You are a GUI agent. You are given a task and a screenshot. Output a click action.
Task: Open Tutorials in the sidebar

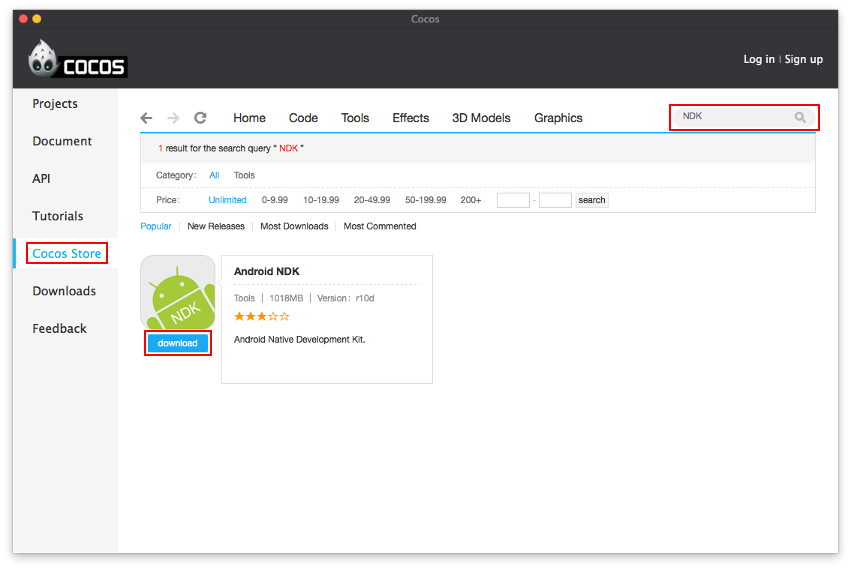(x=58, y=216)
